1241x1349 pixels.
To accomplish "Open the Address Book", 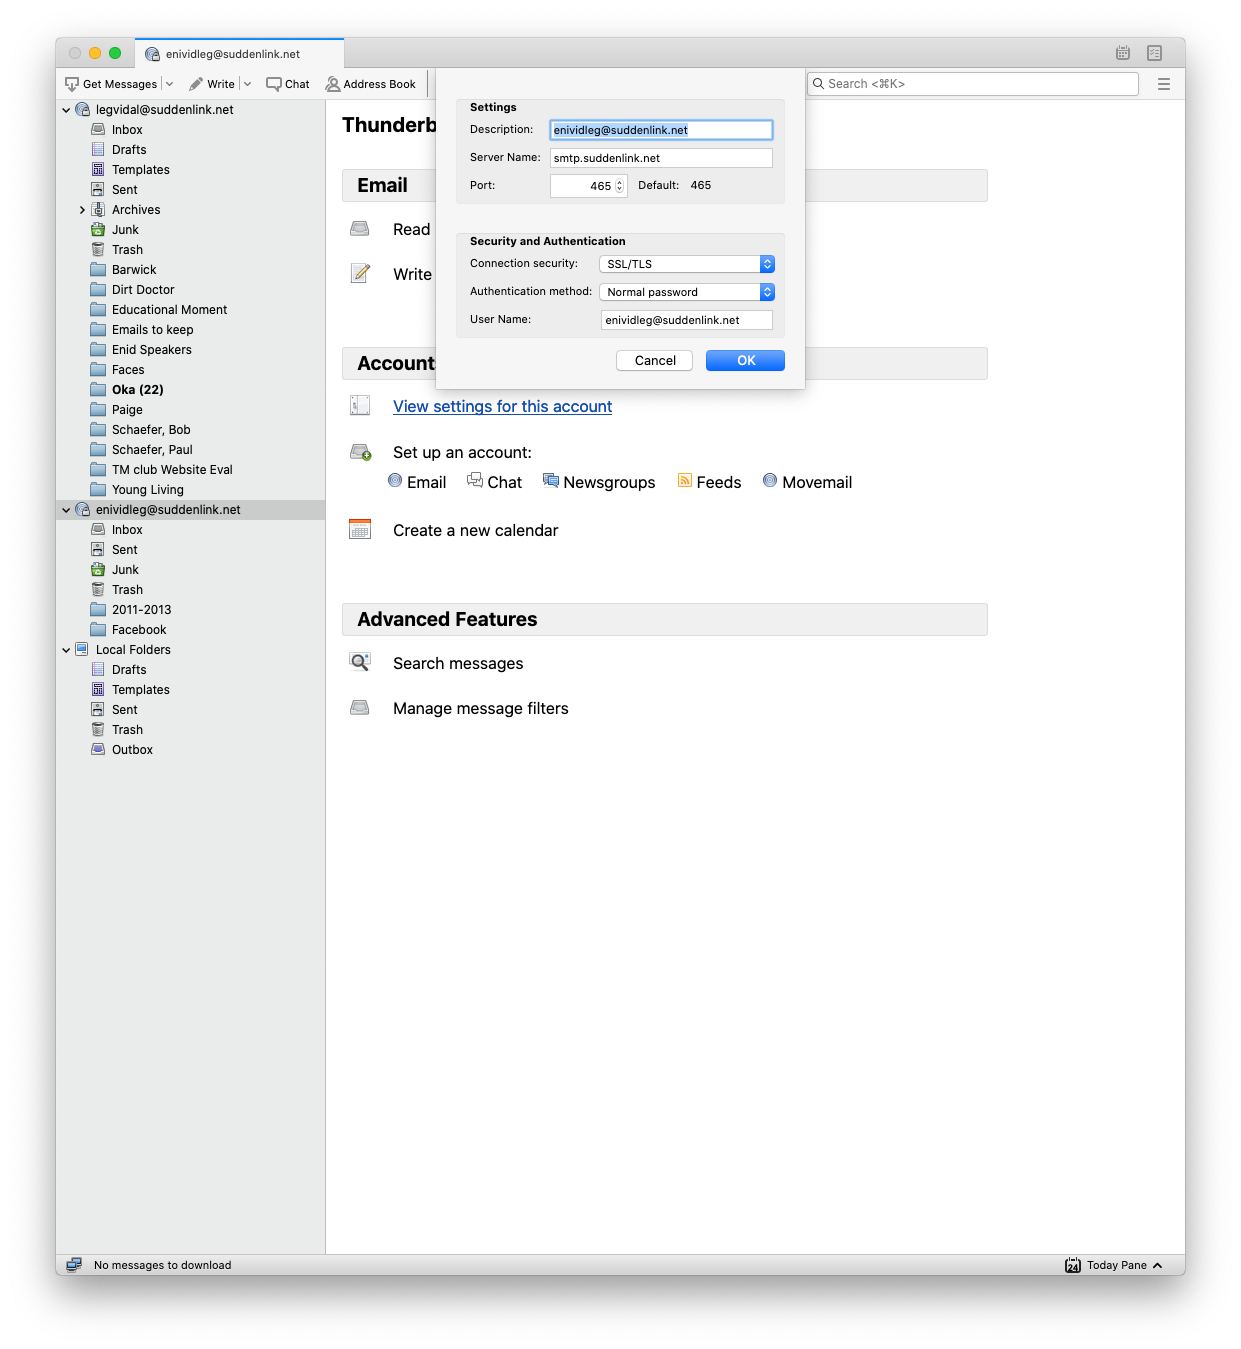I will click(x=371, y=84).
